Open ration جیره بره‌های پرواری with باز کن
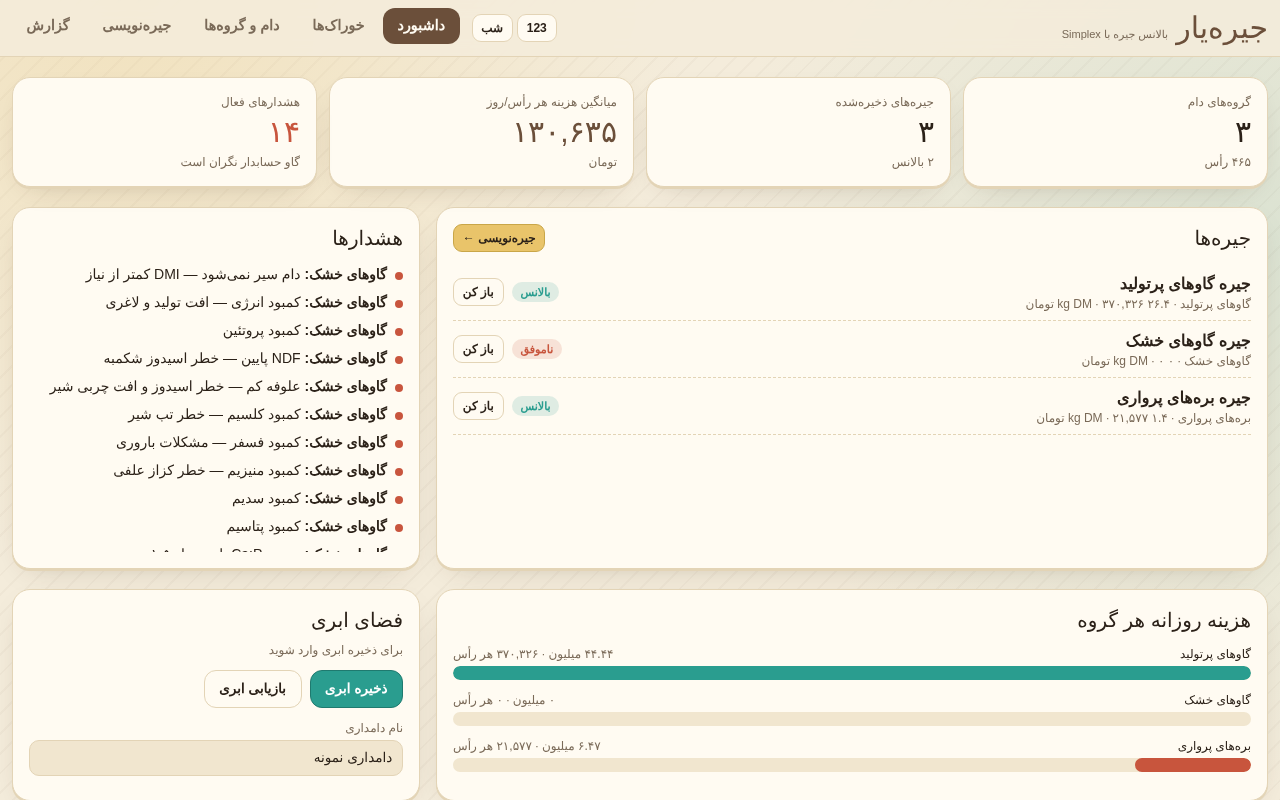Viewport: 1280px width, 800px height. [478, 406]
